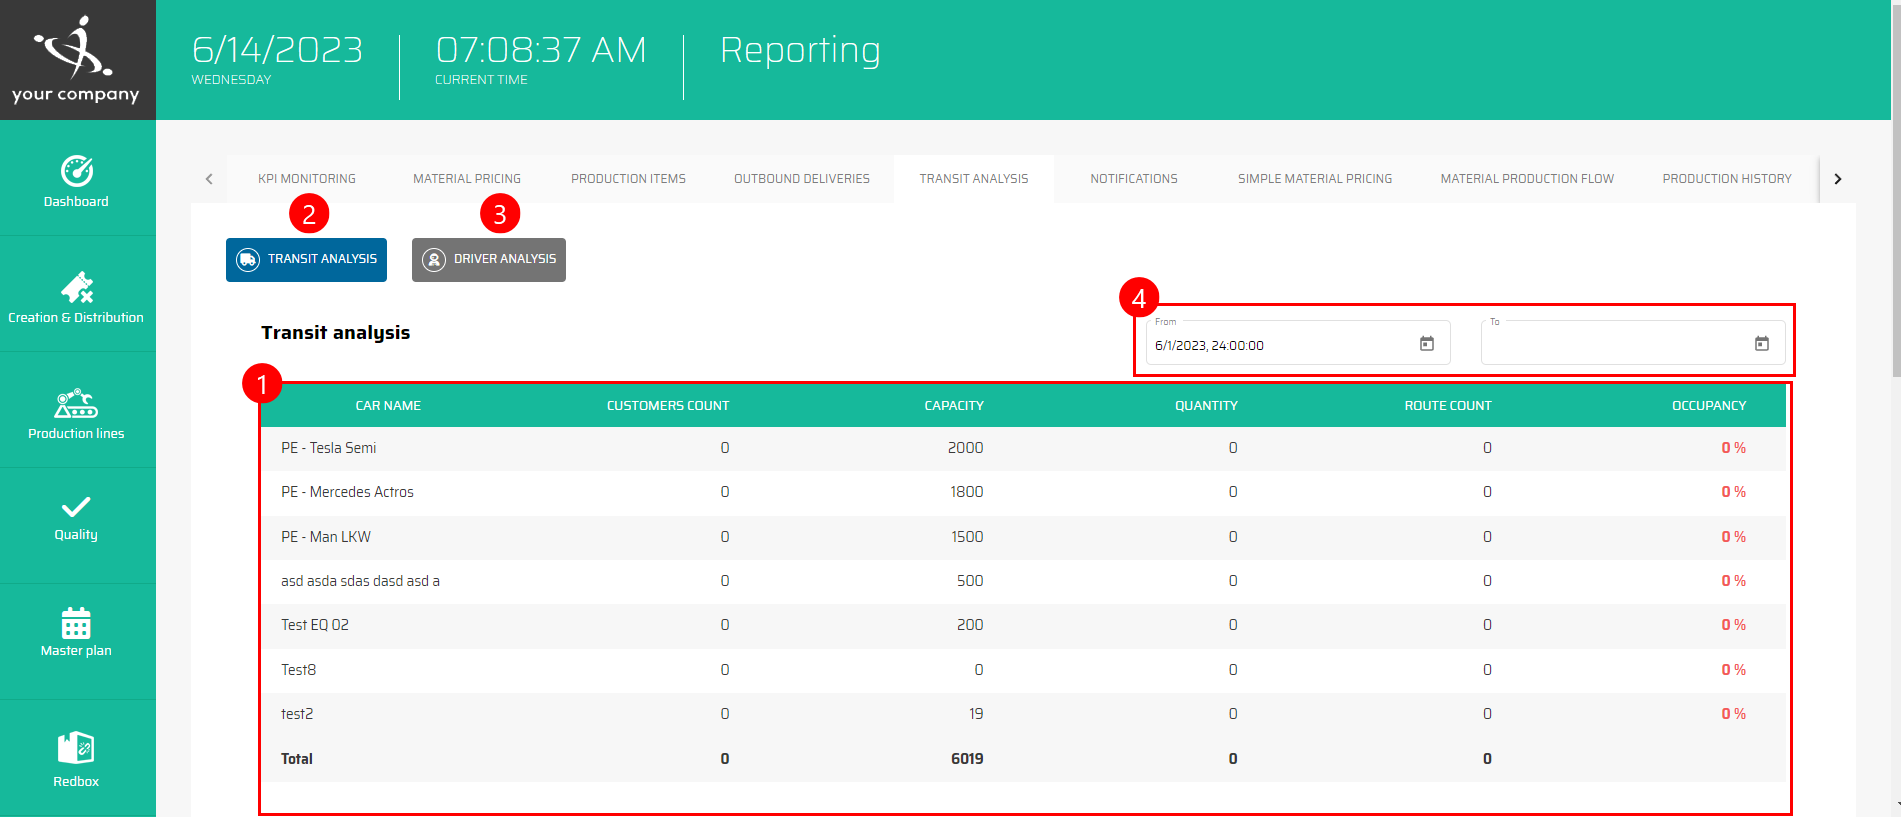Viewport: 1901px width, 817px height.
Task: Sort by the Occupancy column header
Action: [x=1708, y=406]
